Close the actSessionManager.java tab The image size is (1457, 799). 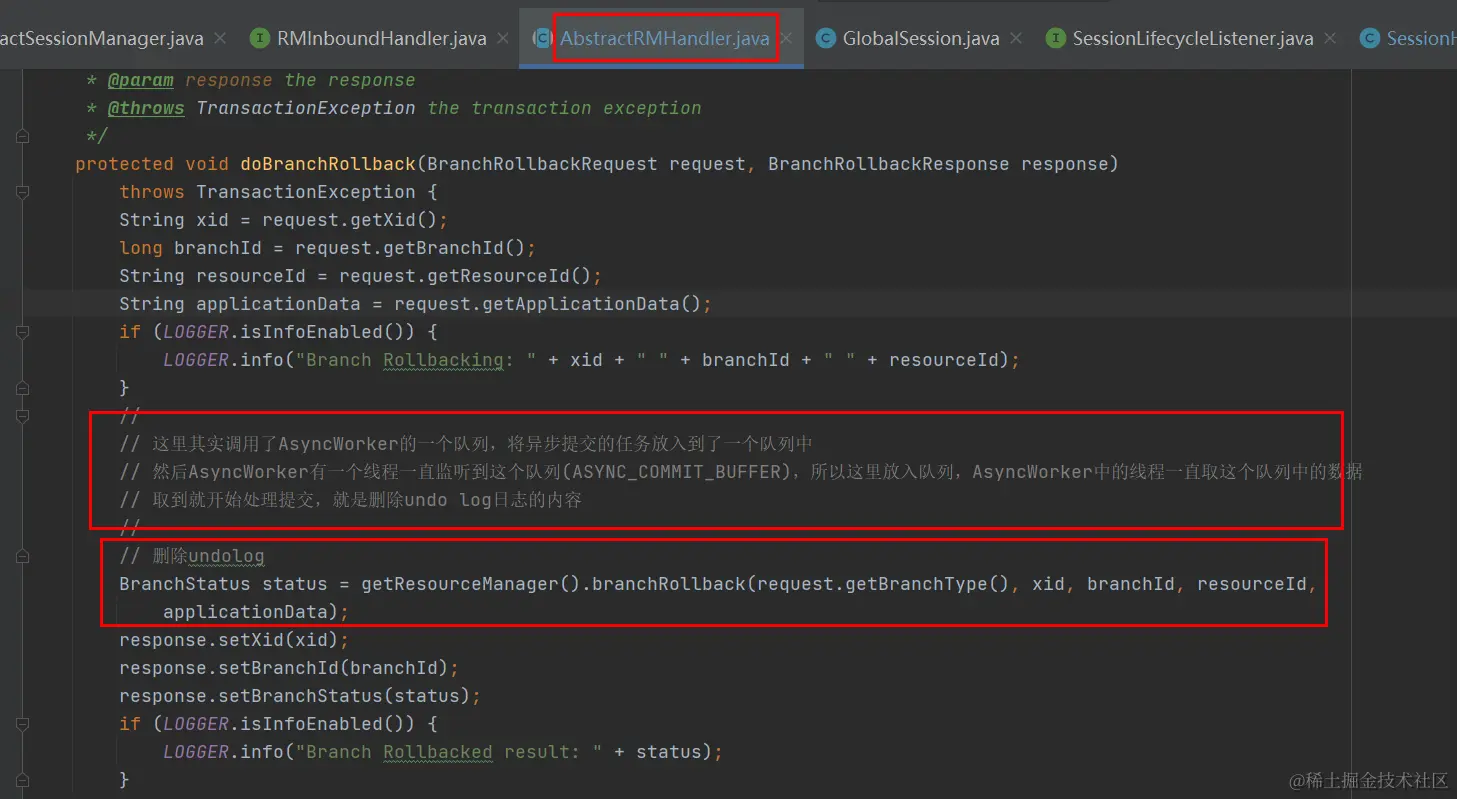click(x=220, y=38)
